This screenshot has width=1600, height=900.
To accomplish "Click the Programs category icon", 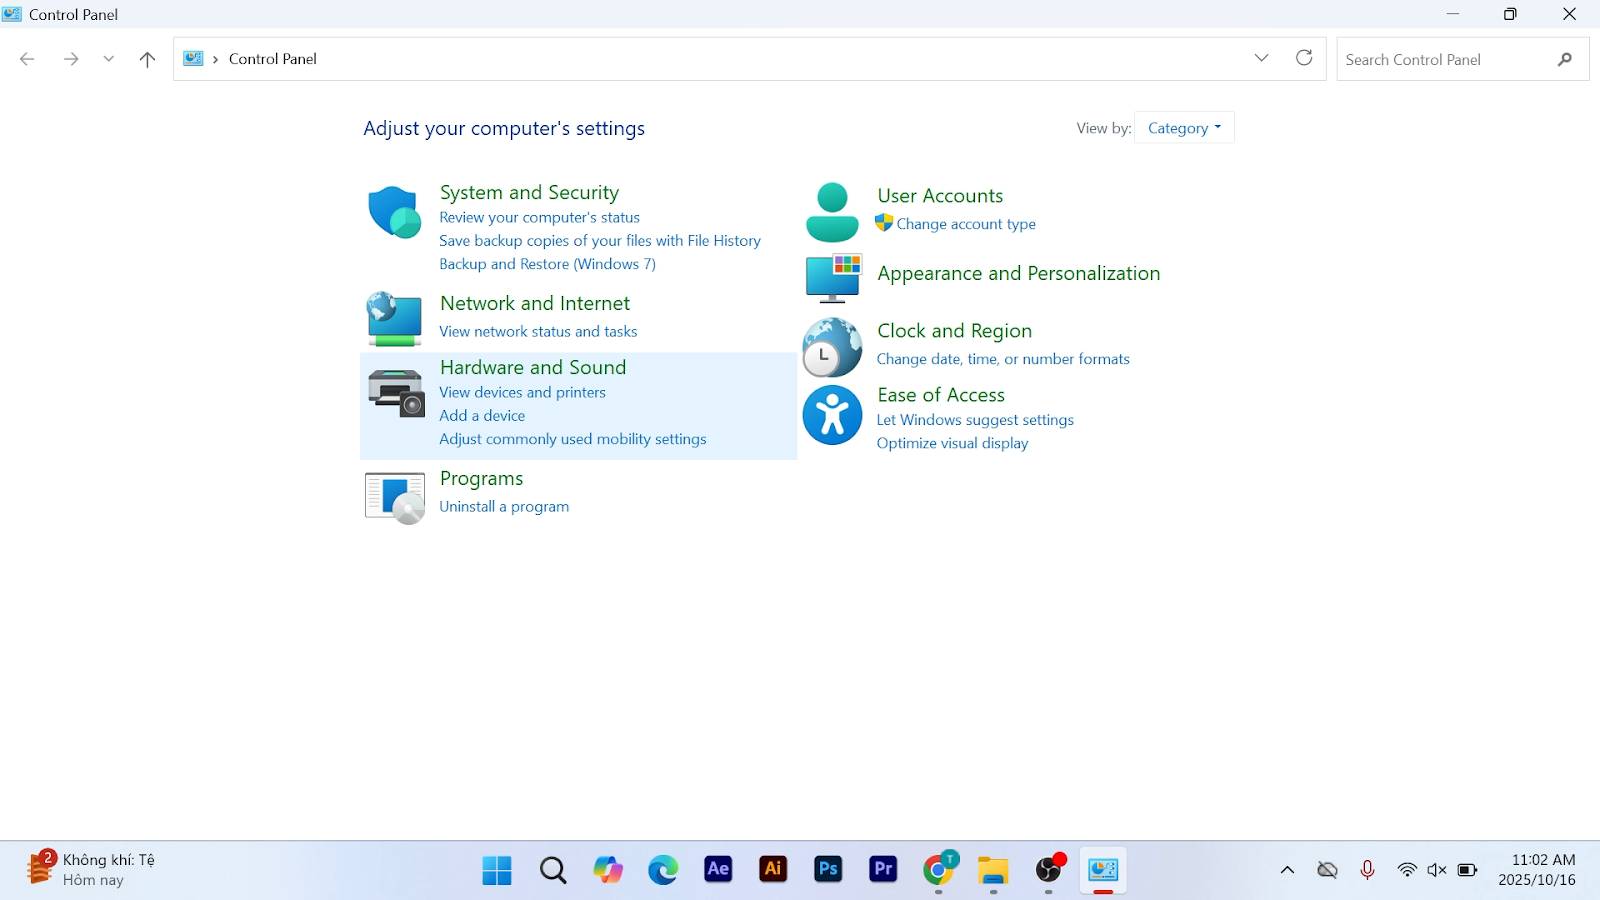I will (x=395, y=498).
